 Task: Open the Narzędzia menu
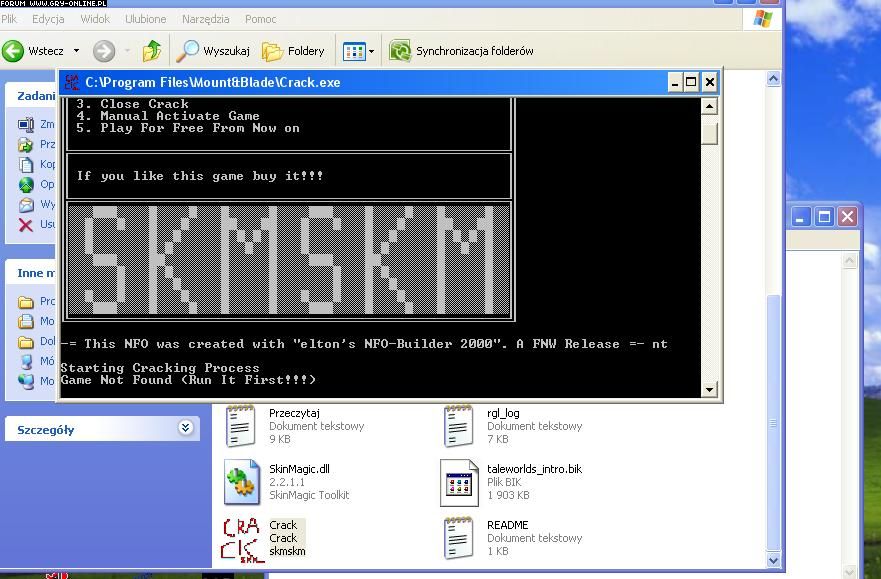205,19
